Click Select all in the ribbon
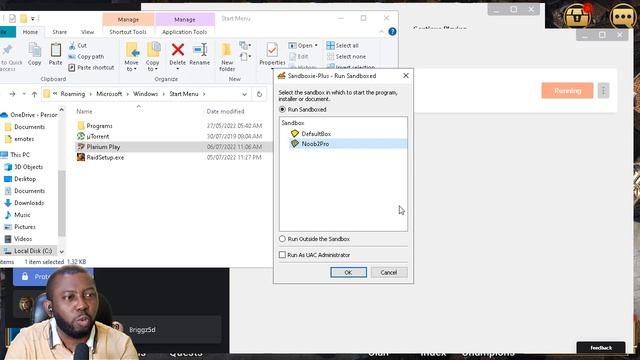This screenshot has height=360, width=640. [x=342, y=45]
